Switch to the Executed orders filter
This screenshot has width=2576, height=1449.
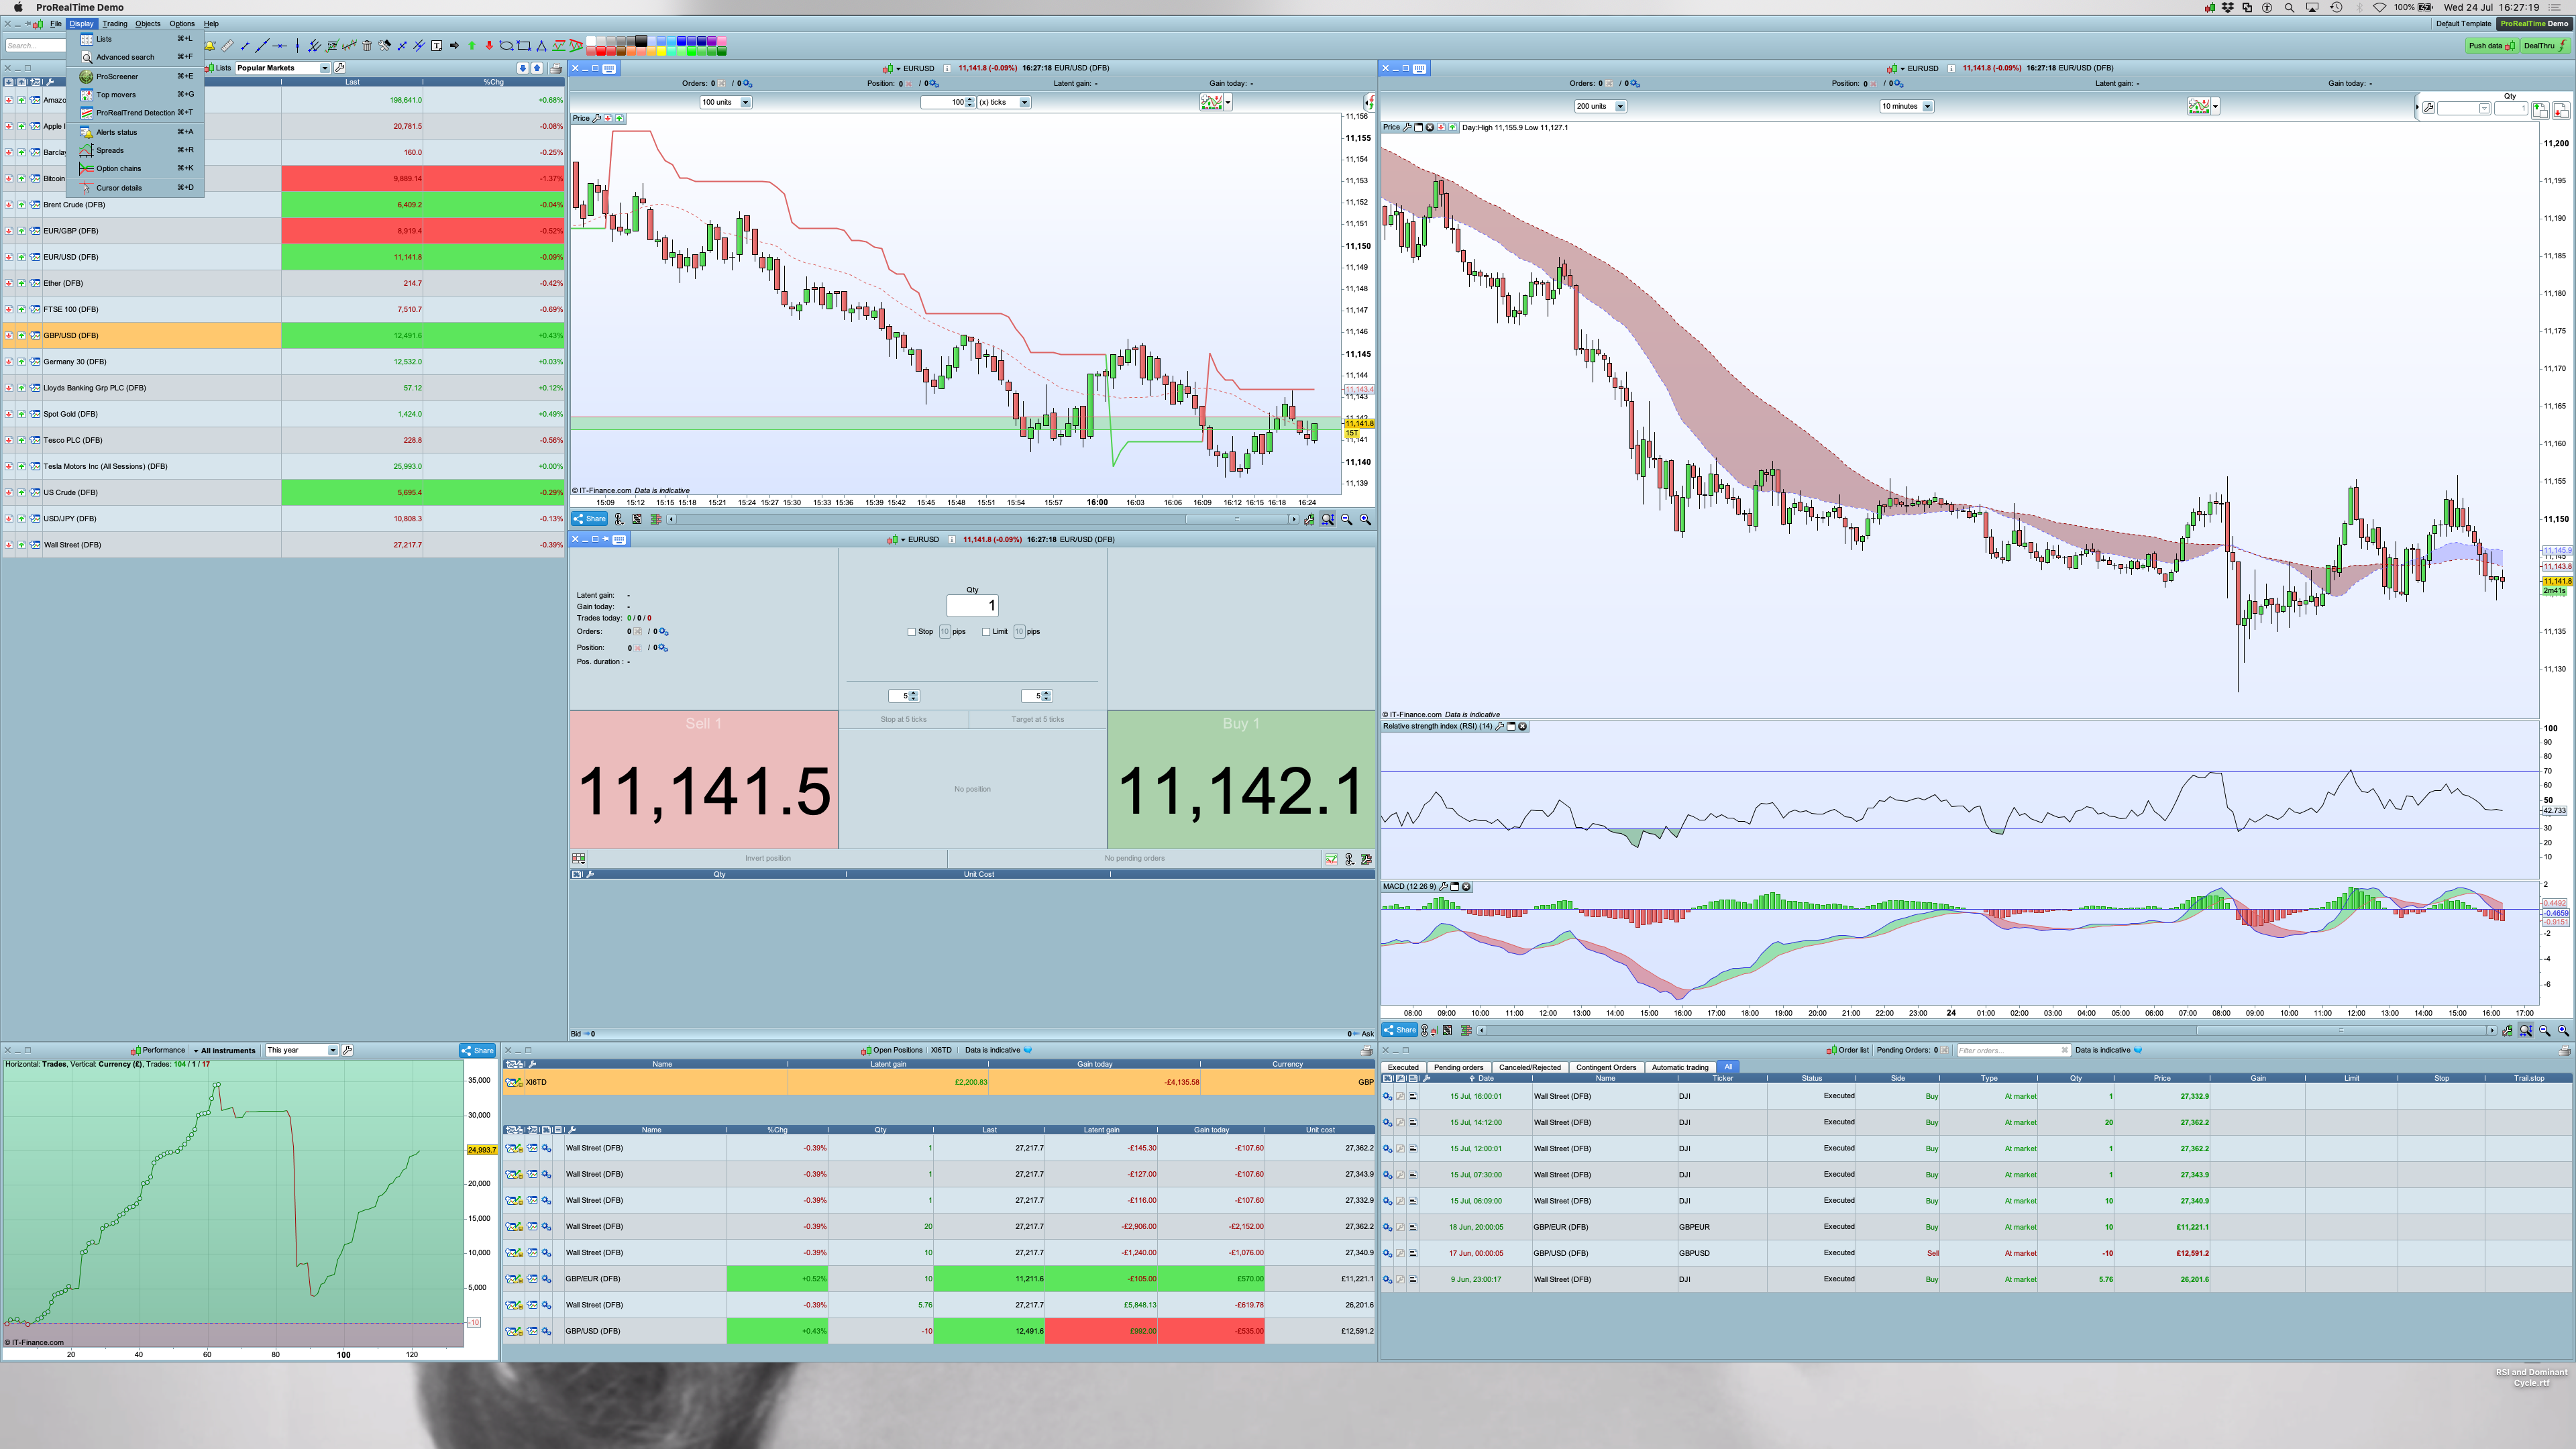point(1403,1067)
